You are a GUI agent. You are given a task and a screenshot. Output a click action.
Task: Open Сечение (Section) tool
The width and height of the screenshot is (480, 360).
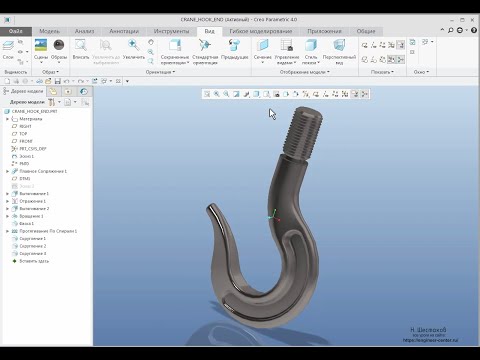263,51
